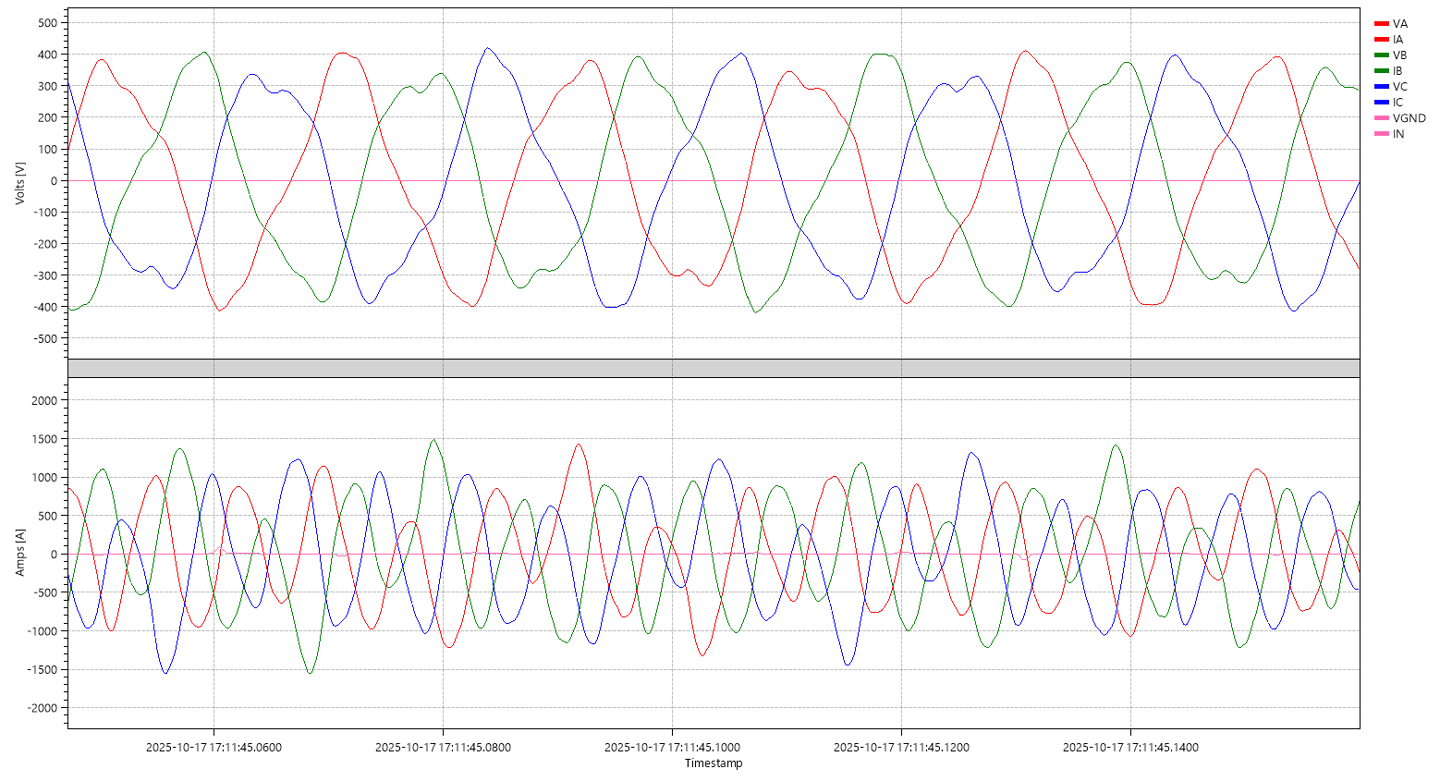Click the "Timestamp" x-axis title
Screen dimensions: 1440x781
click(x=712, y=763)
